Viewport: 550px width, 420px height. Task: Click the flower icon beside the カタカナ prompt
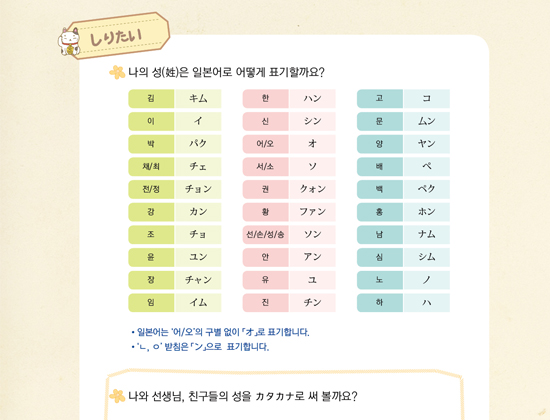pos(117,396)
